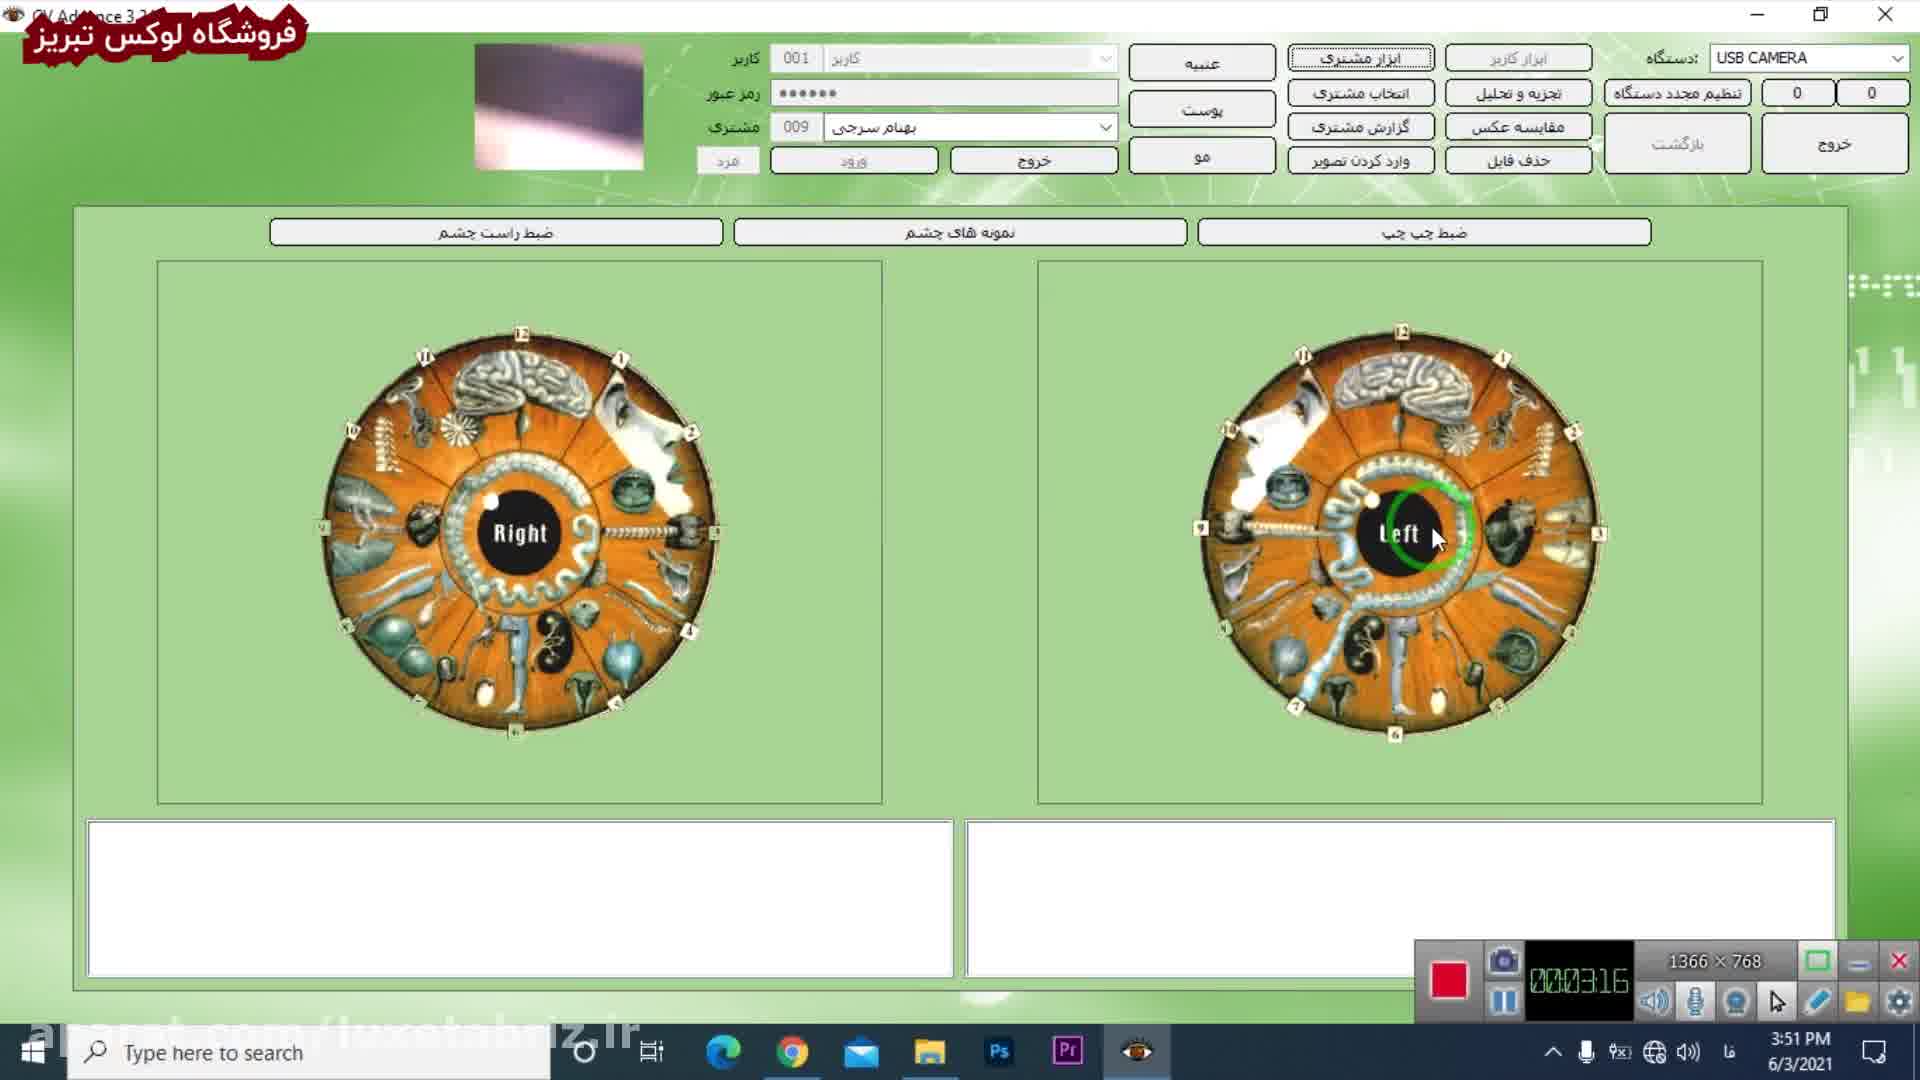Open the USB CAMERA device dropdown
Viewport: 1920px width, 1080px height.
1809,58
